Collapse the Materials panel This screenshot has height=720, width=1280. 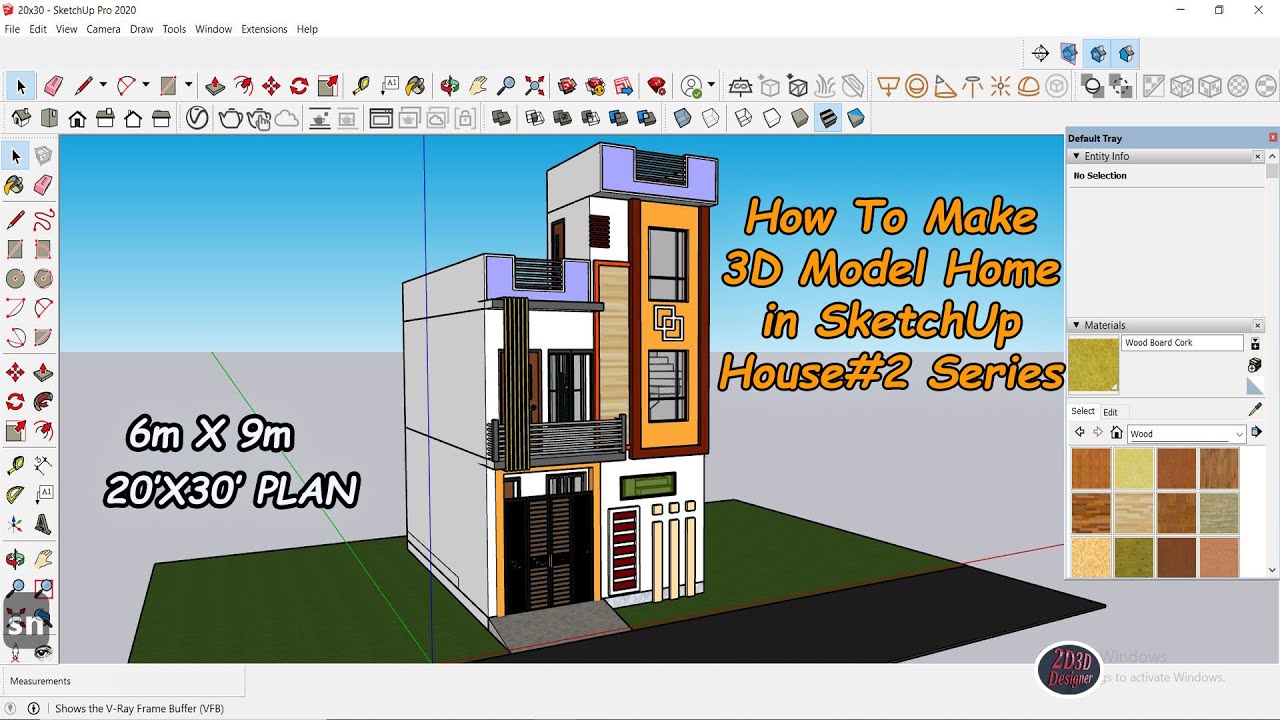click(1076, 325)
